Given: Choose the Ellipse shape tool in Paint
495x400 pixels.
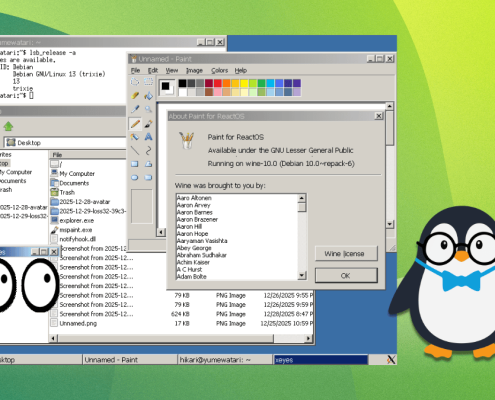Looking at the screenshot, I should click(x=135, y=178).
